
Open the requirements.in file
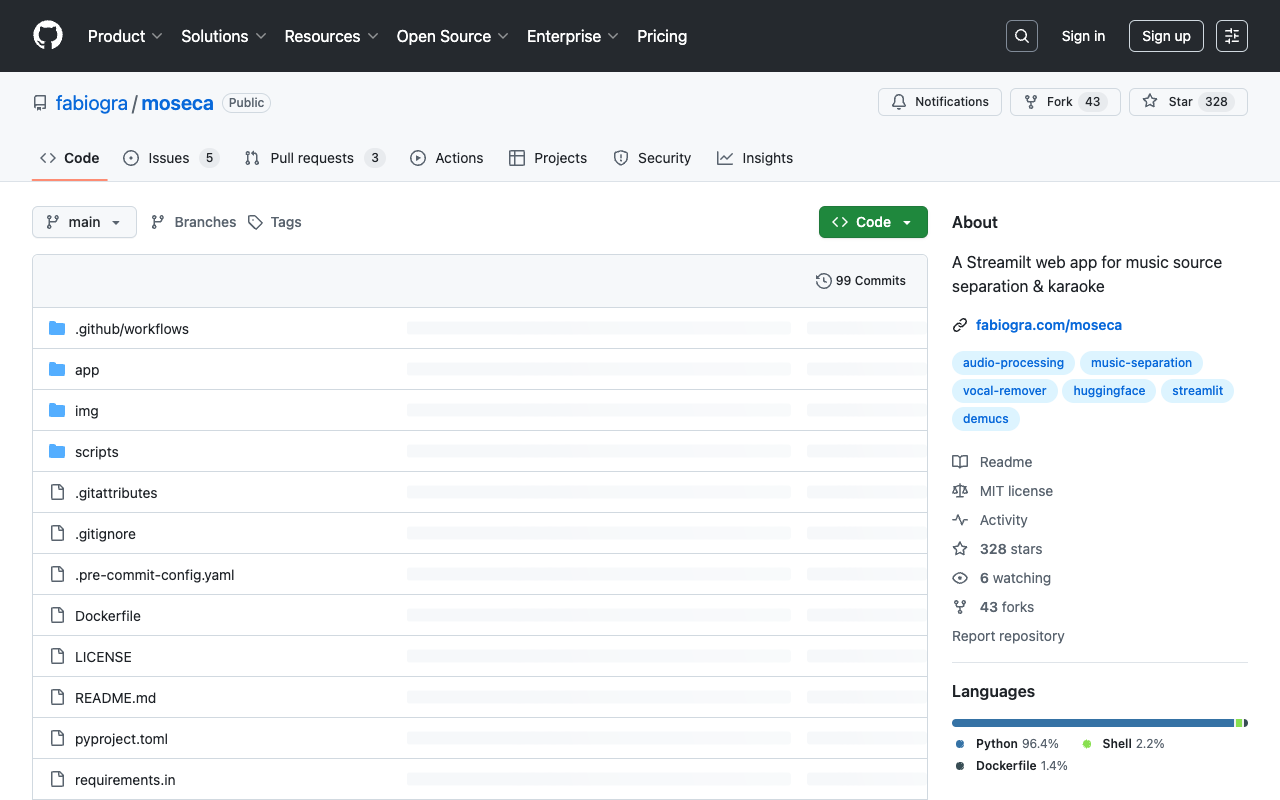click(x=125, y=780)
